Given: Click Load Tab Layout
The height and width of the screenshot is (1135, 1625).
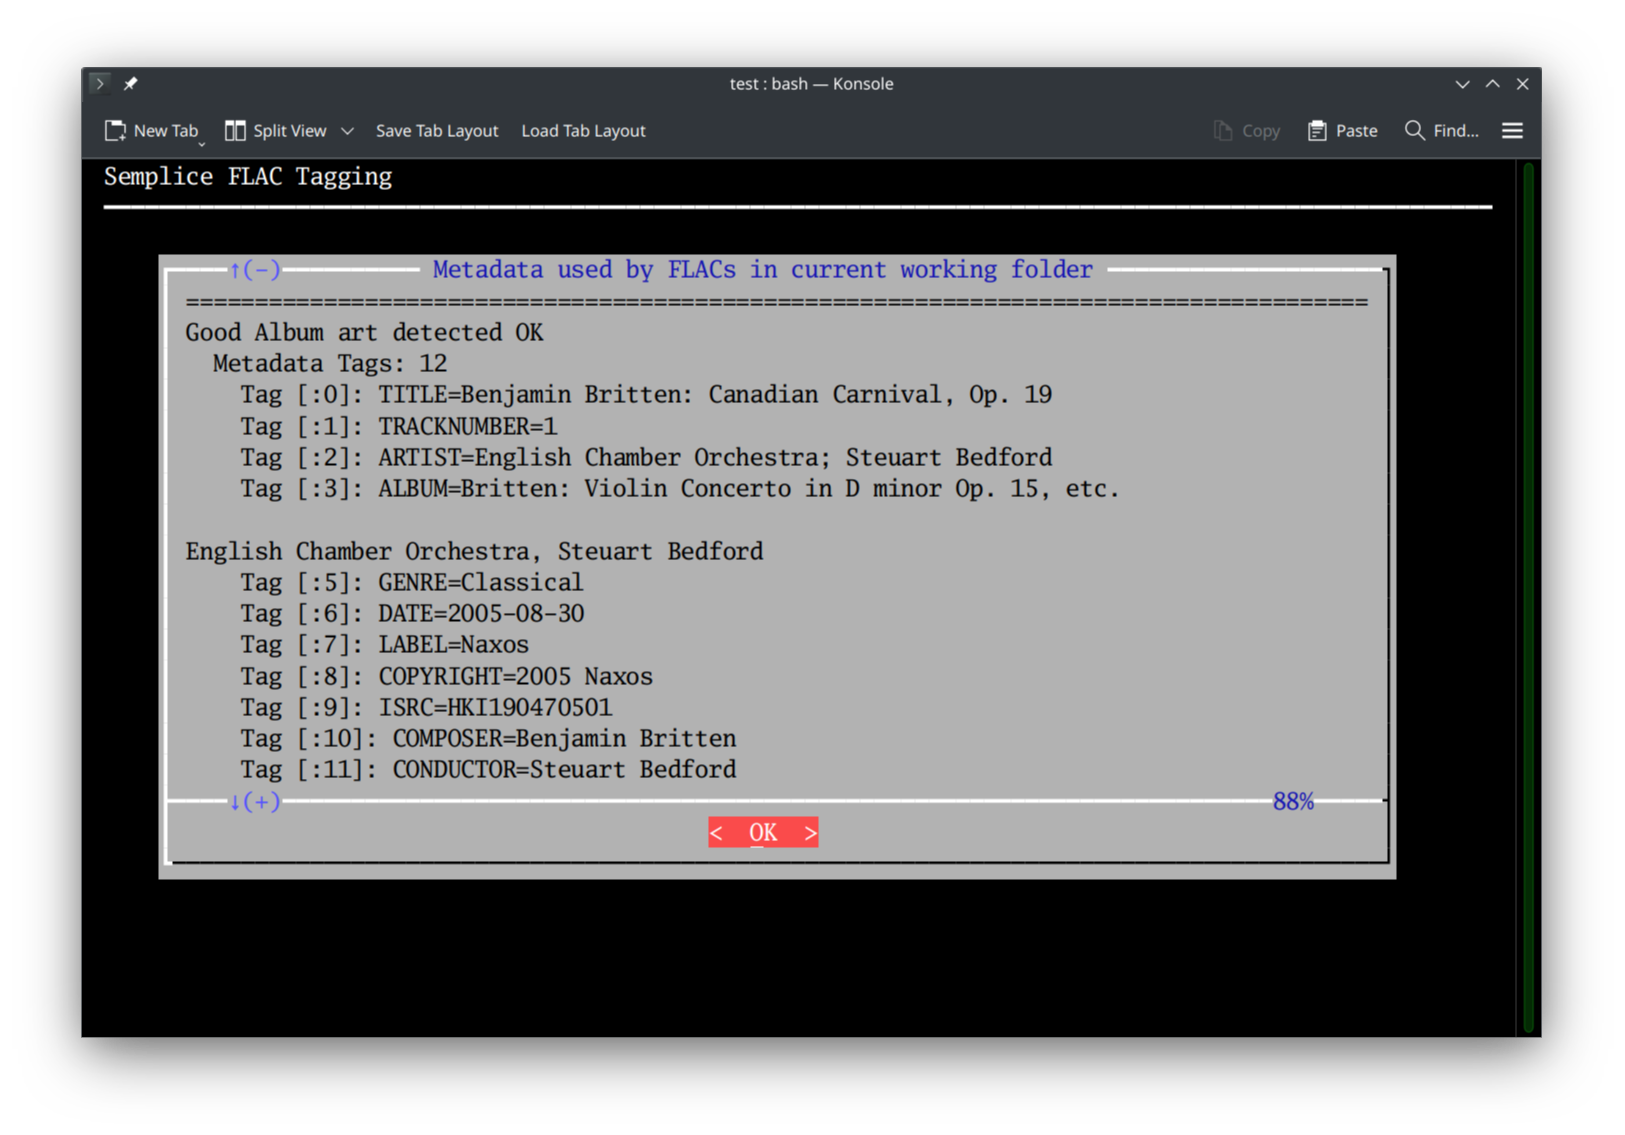Looking at the screenshot, I should click(583, 130).
